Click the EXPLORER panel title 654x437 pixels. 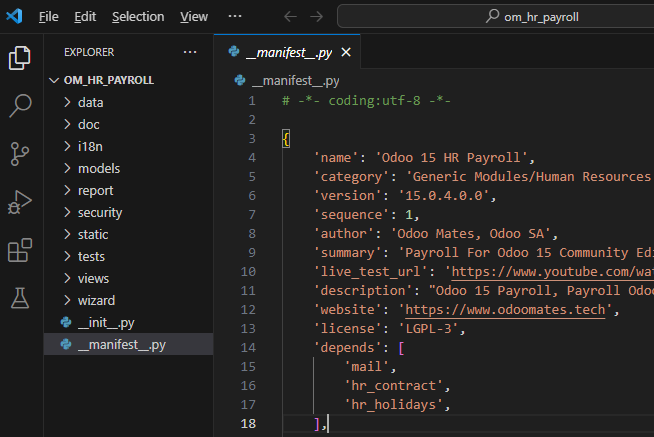tap(89, 52)
